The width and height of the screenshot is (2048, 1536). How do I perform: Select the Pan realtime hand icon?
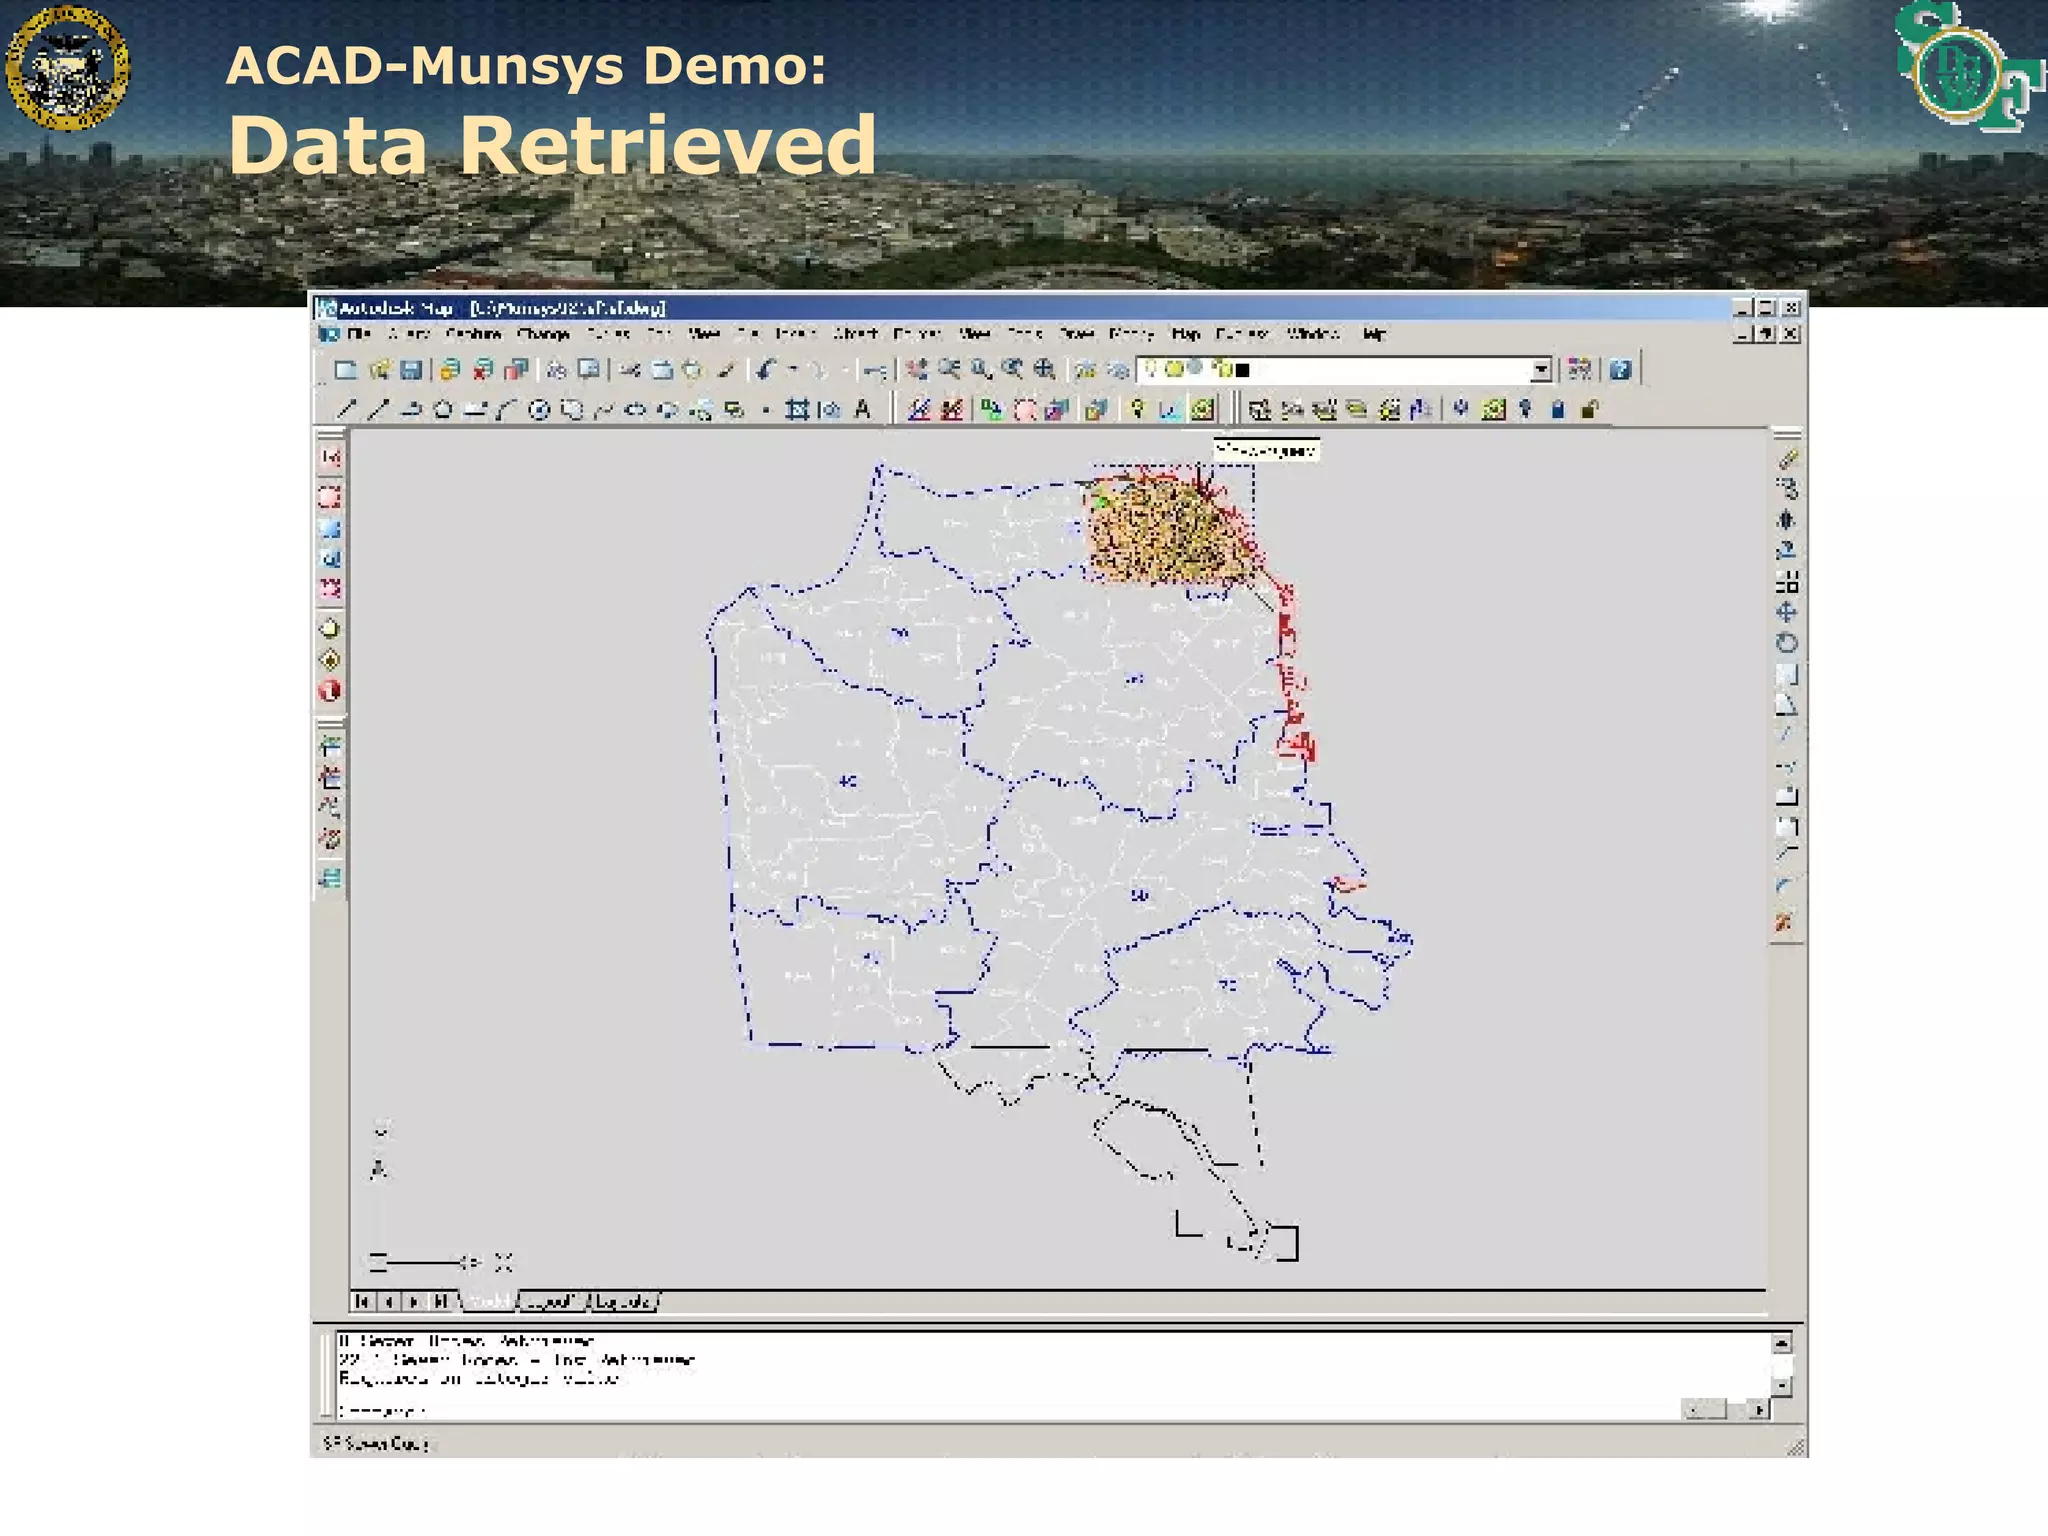[x=917, y=370]
